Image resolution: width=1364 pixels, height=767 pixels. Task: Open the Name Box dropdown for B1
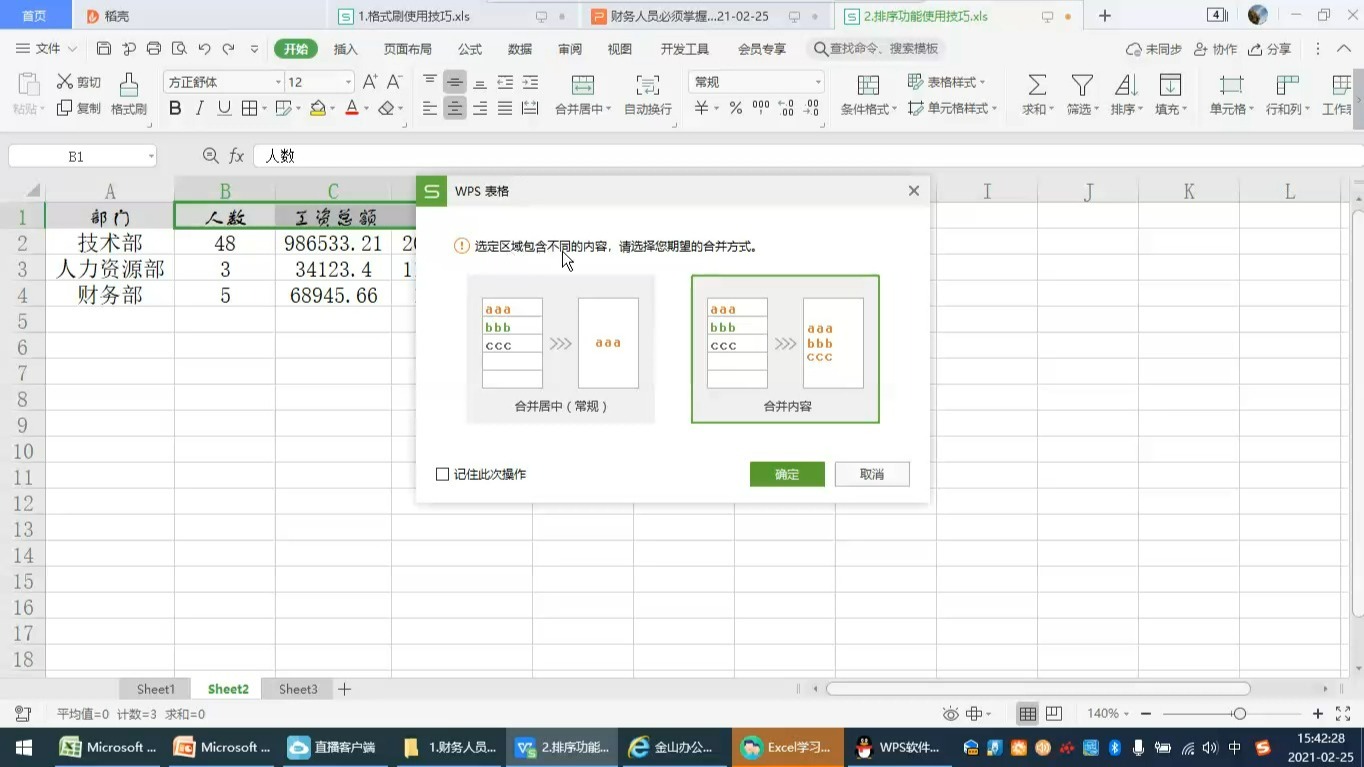coord(151,156)
